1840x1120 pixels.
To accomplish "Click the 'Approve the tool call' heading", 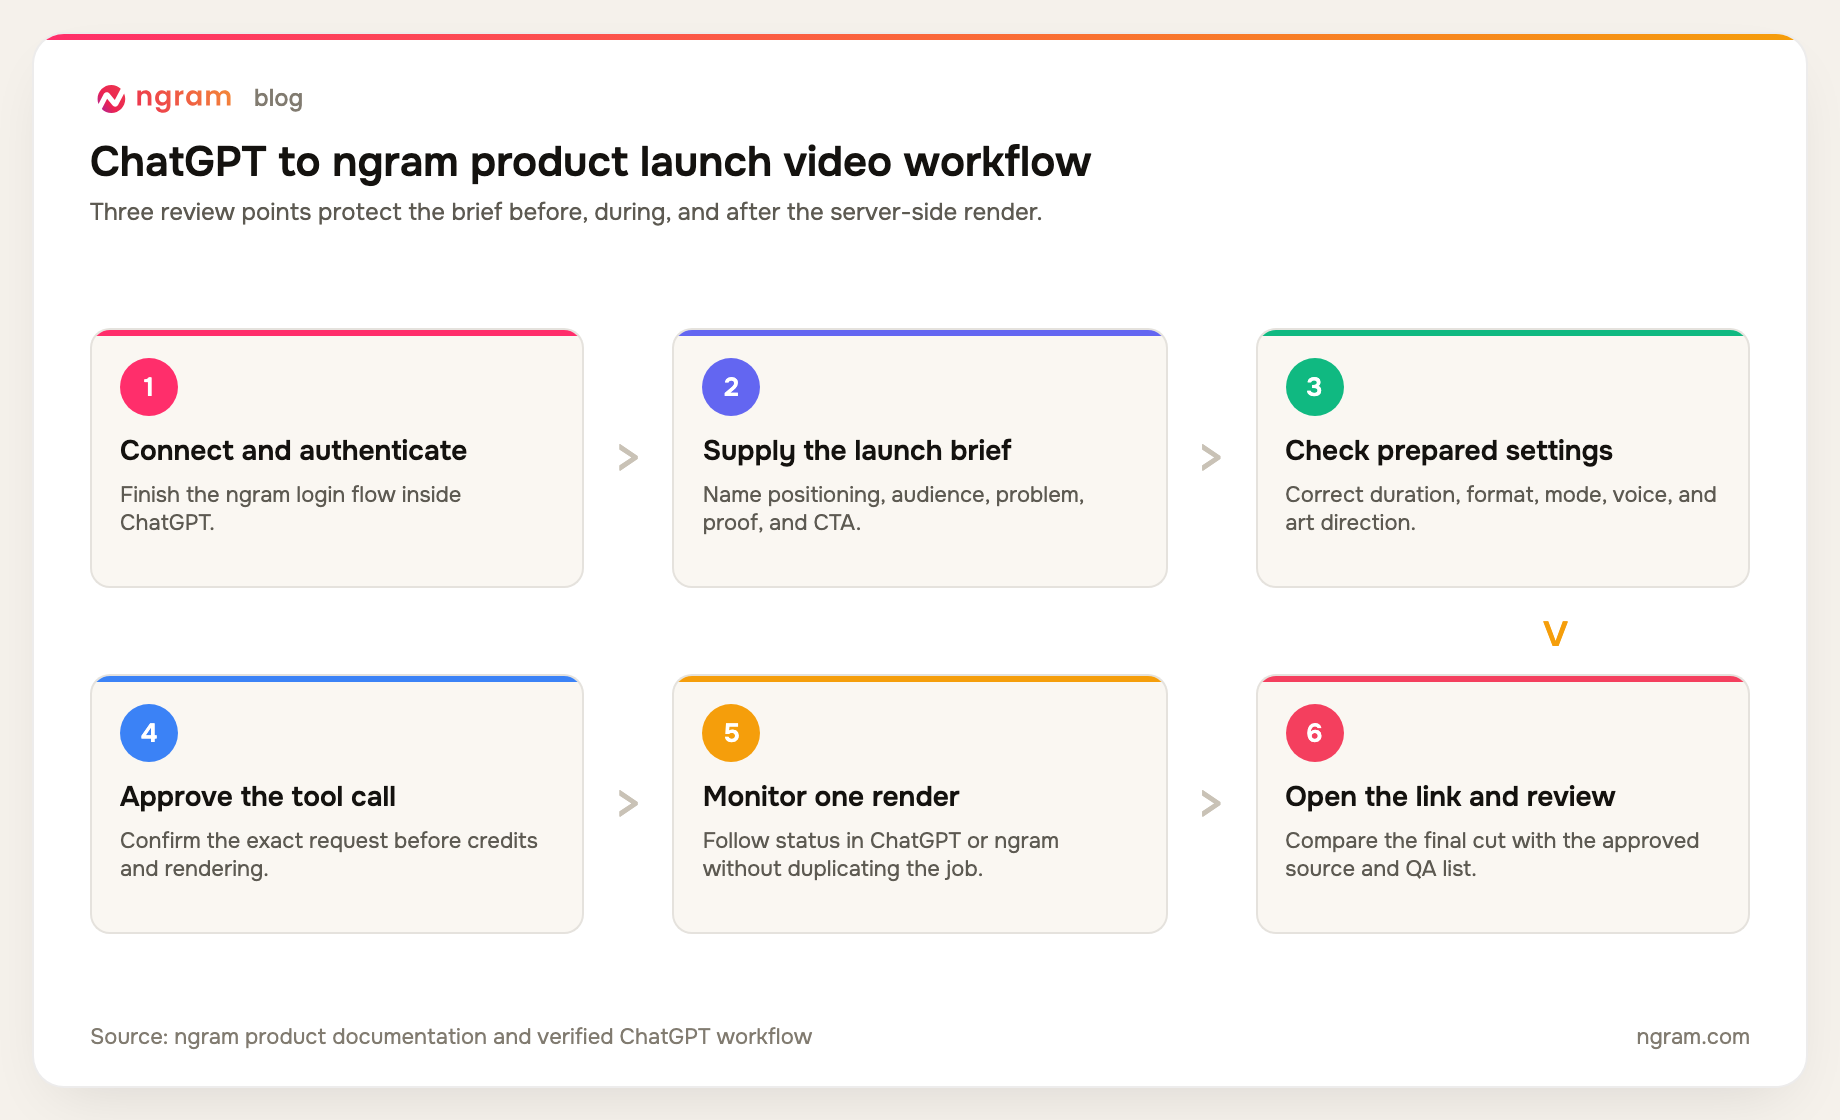I will 258,797.
